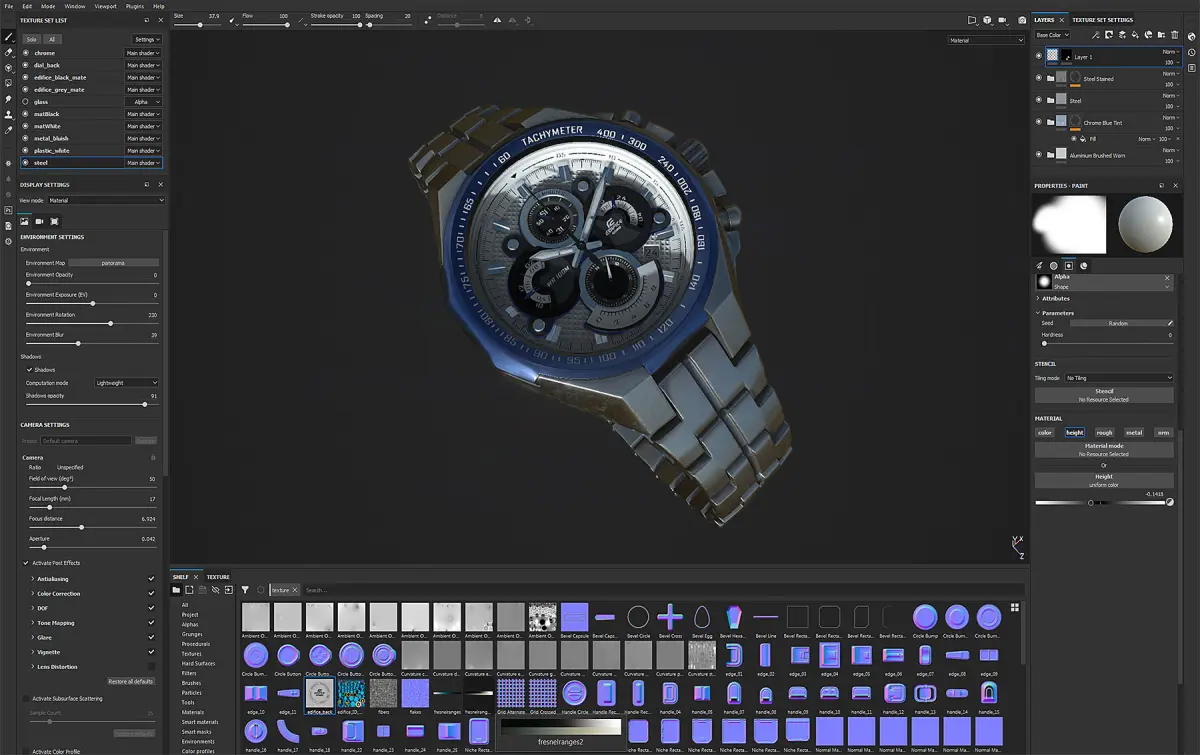Select the Smudge tool
Image resolution: width=1200 pixels, height=755 pixels.
pos(9,99)
